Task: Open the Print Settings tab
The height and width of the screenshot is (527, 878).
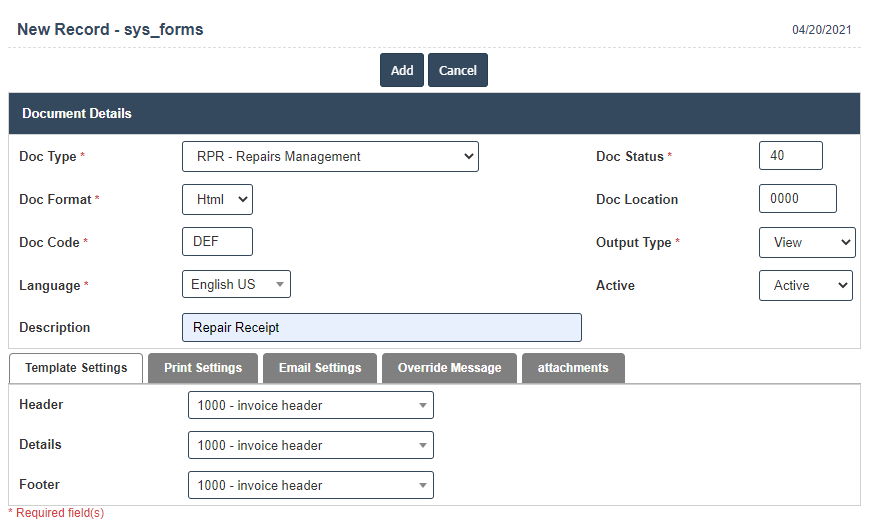Action: click(203, 368)
